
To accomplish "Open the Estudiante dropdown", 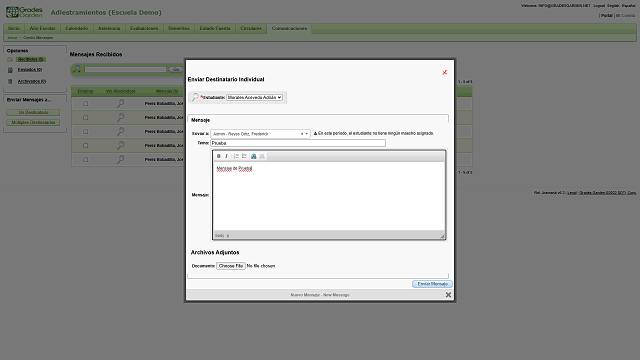I will click(x=254, y=98).
